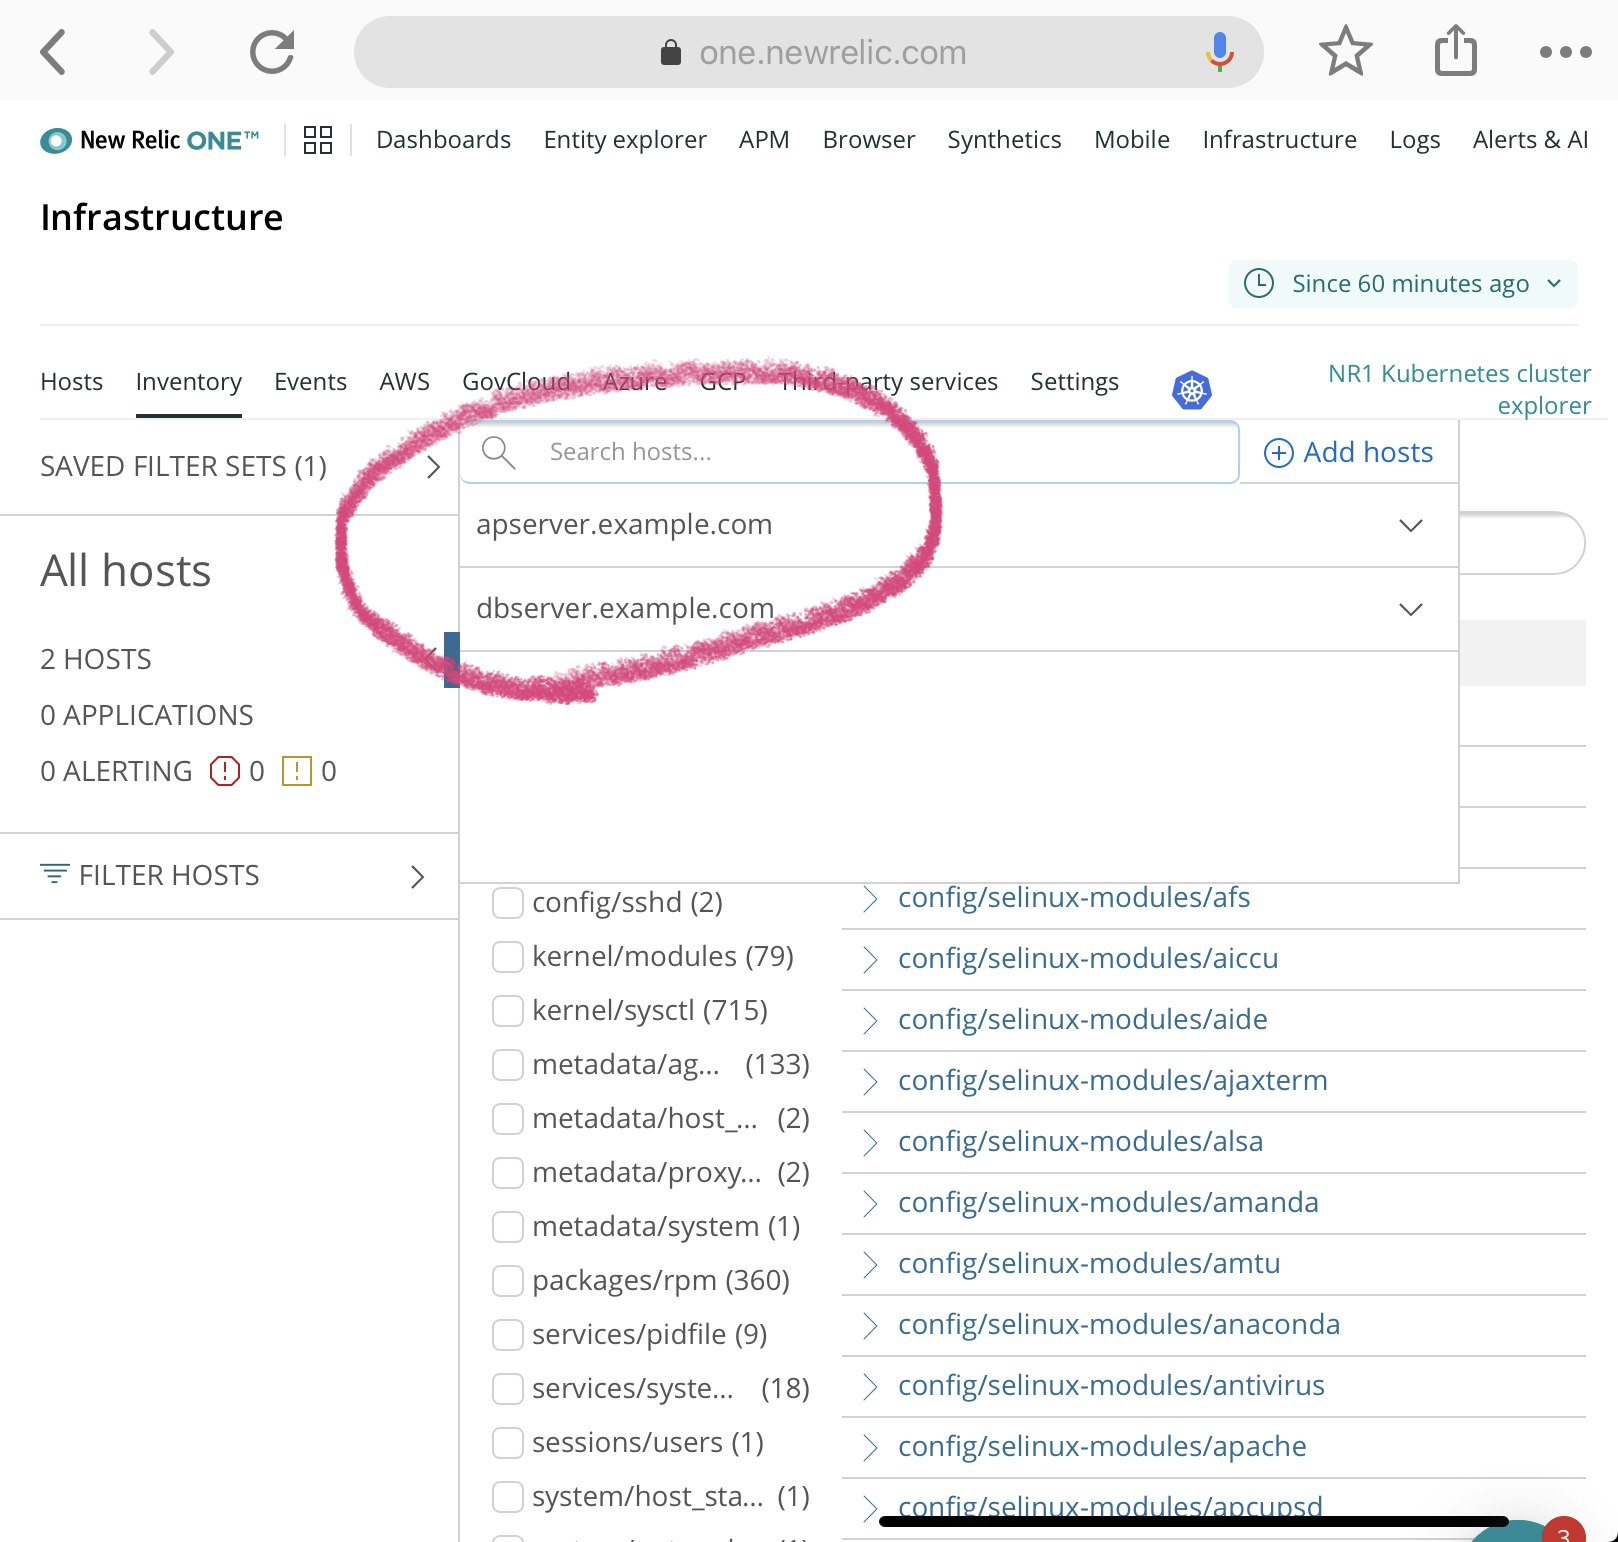The width and height of the screenshot is (1618, 1542).
Task: Open the browser three-dots menu
Action: [1565, 52]
